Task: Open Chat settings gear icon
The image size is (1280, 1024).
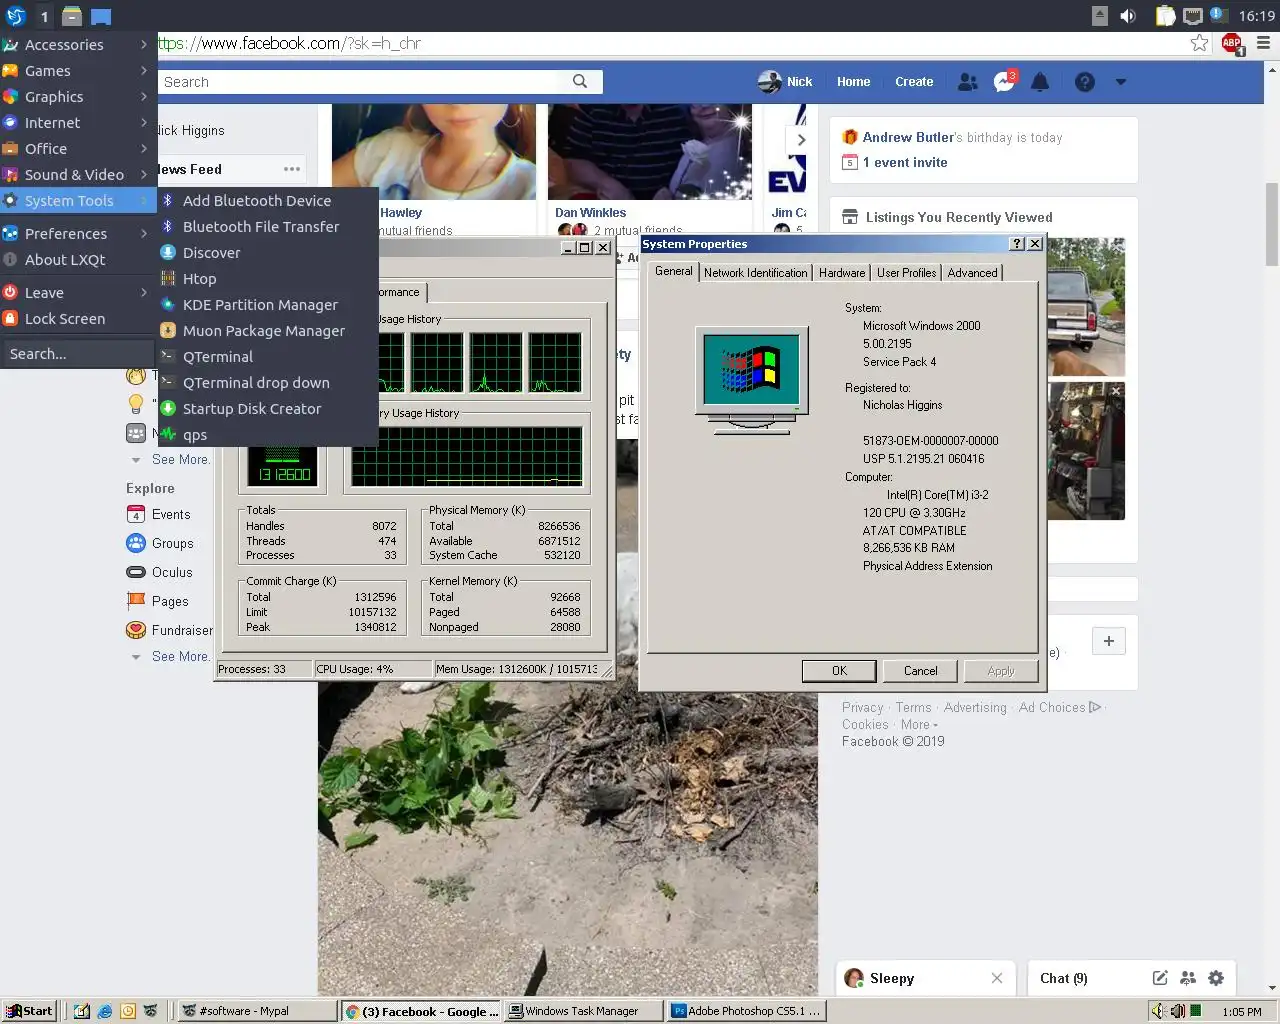Action: tap(1216, 979)
